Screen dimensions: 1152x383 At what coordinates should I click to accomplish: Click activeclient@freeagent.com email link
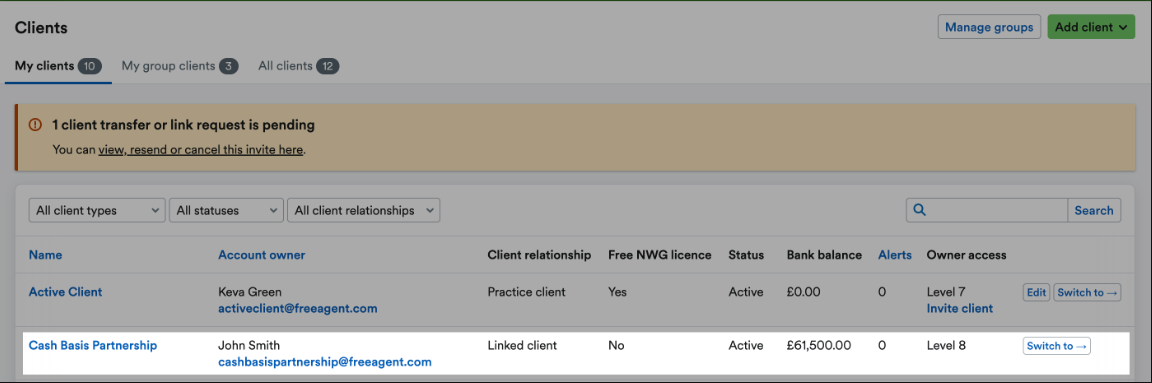tap(298, 309)
